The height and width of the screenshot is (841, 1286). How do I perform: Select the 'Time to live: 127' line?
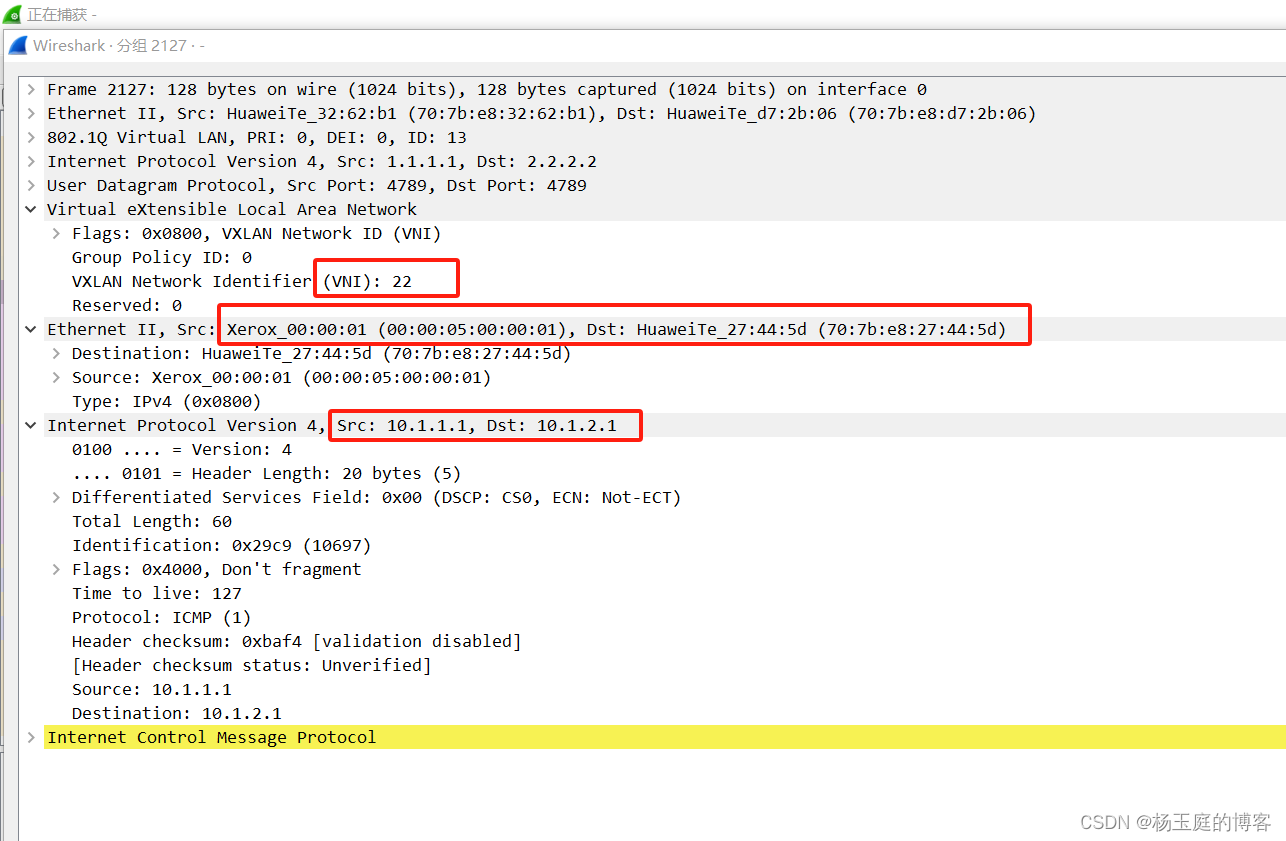coord(157,593)
